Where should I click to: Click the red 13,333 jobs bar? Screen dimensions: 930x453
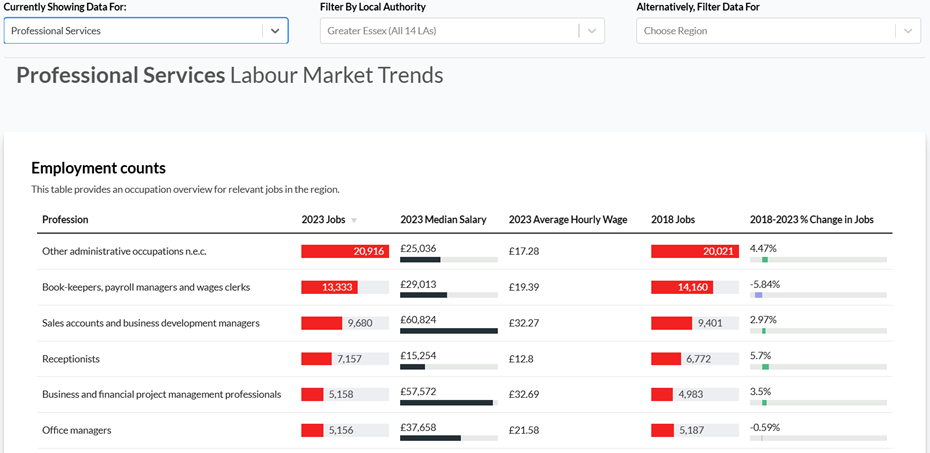tap(329, 287)
